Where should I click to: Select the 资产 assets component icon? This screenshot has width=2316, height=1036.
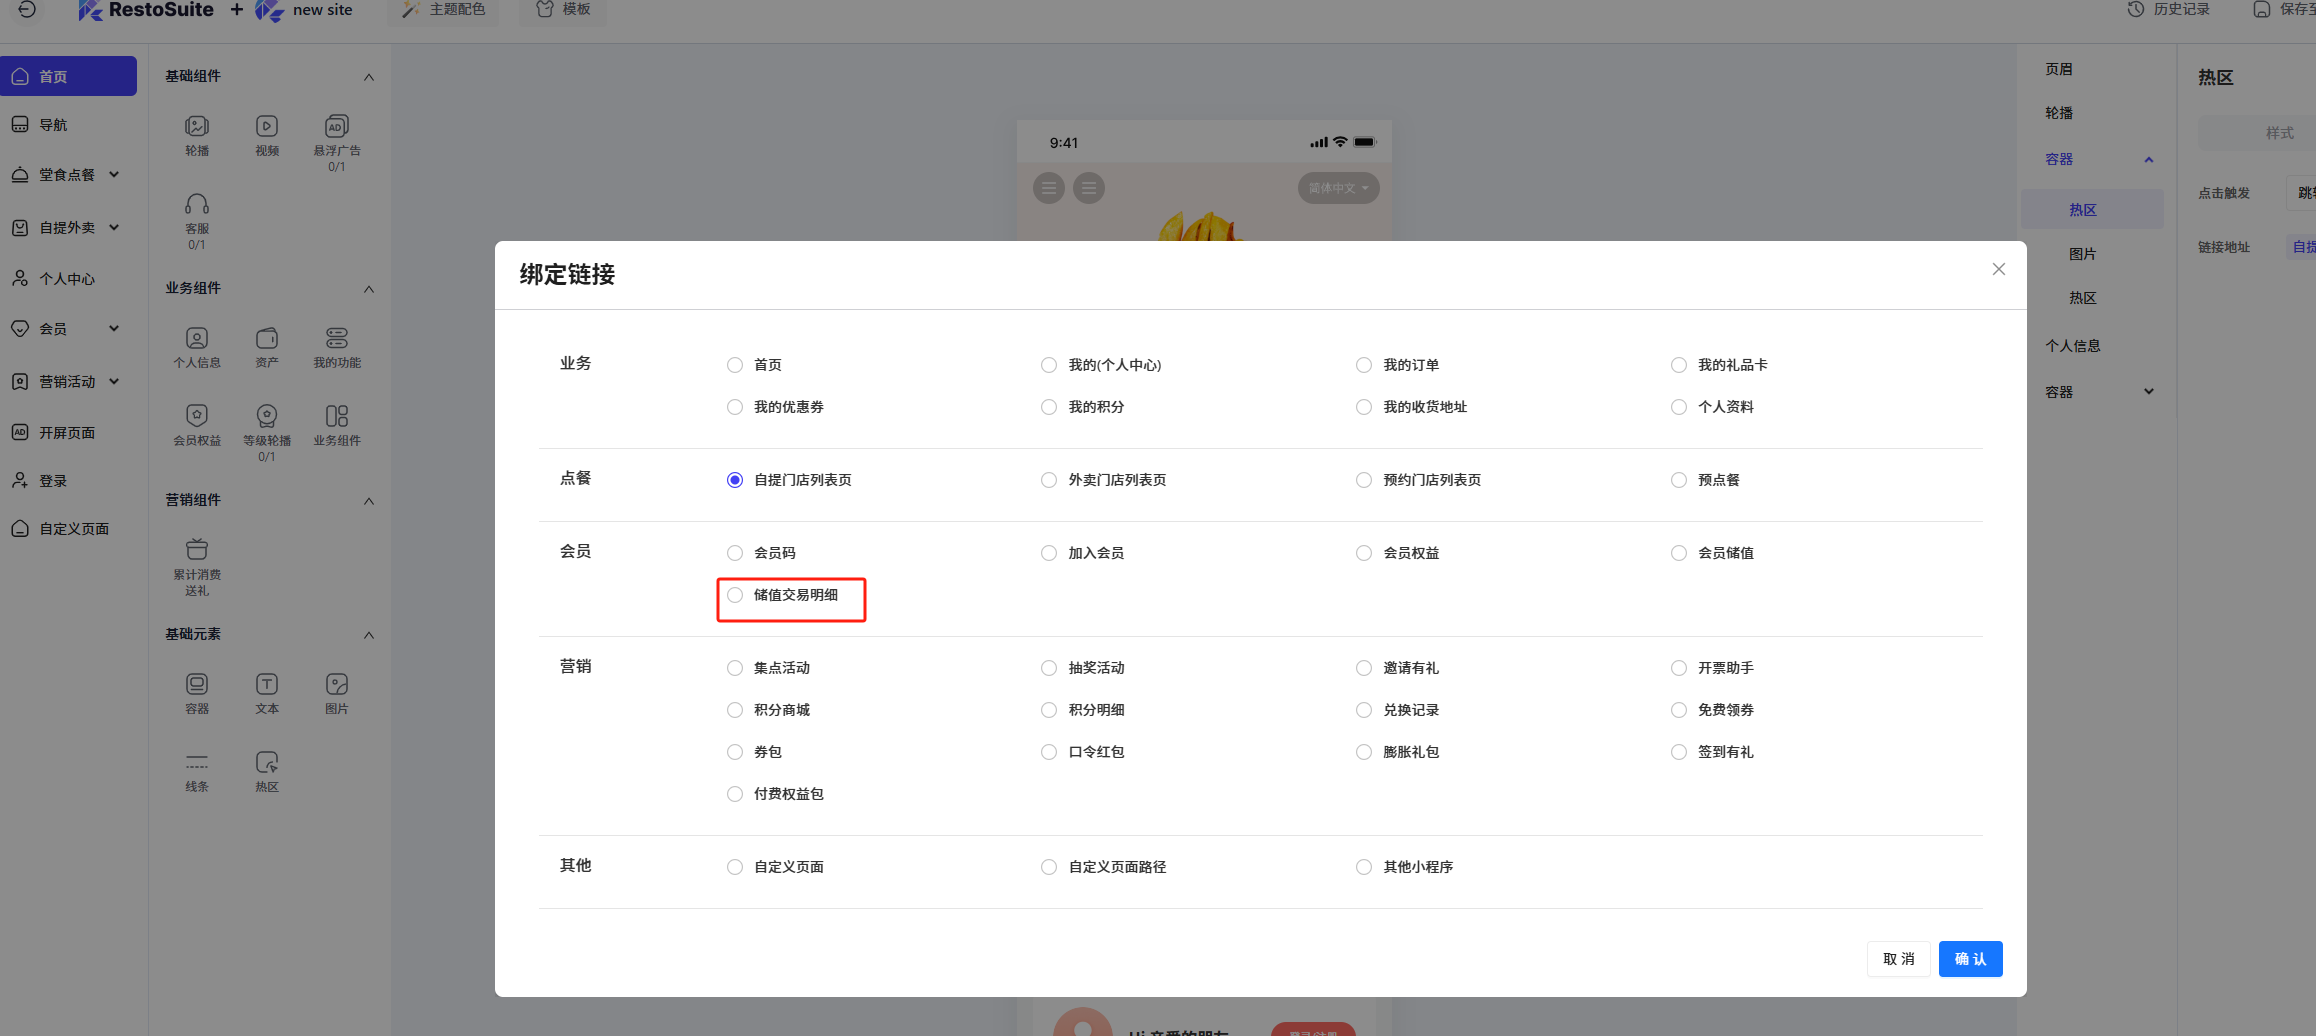click(267, 338)
